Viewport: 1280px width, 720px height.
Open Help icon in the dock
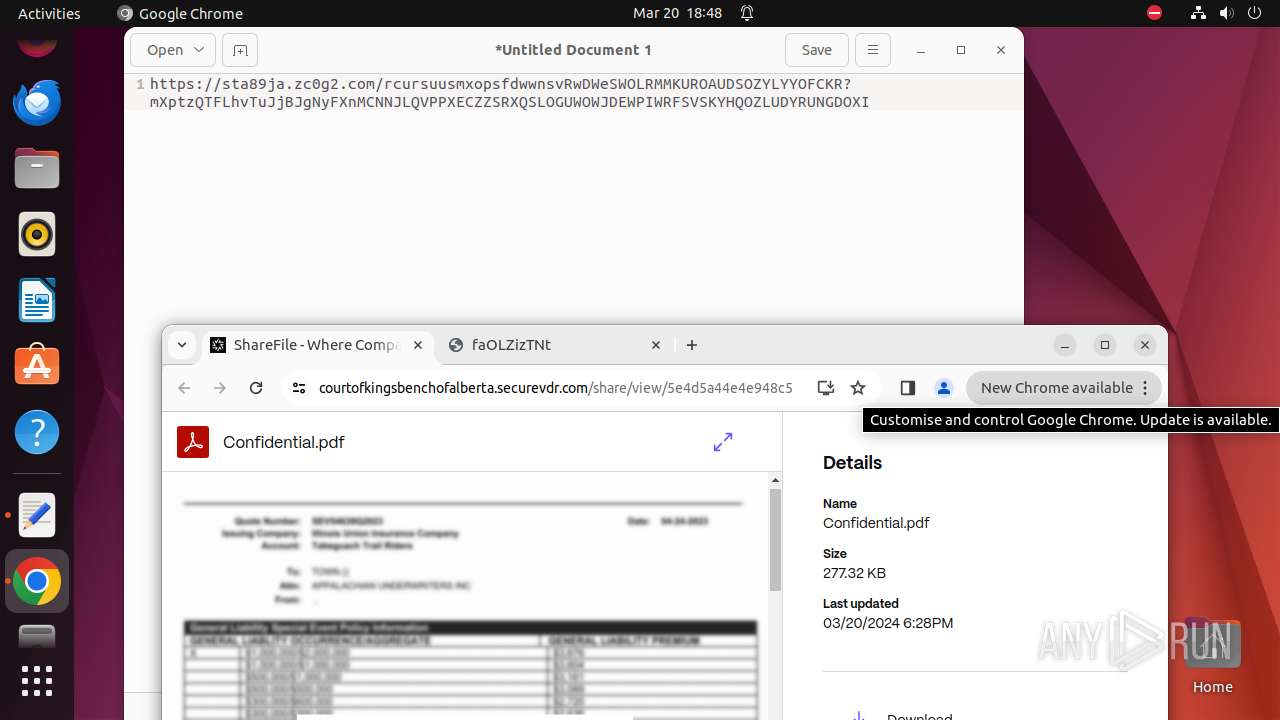click(x=37, y=432)
